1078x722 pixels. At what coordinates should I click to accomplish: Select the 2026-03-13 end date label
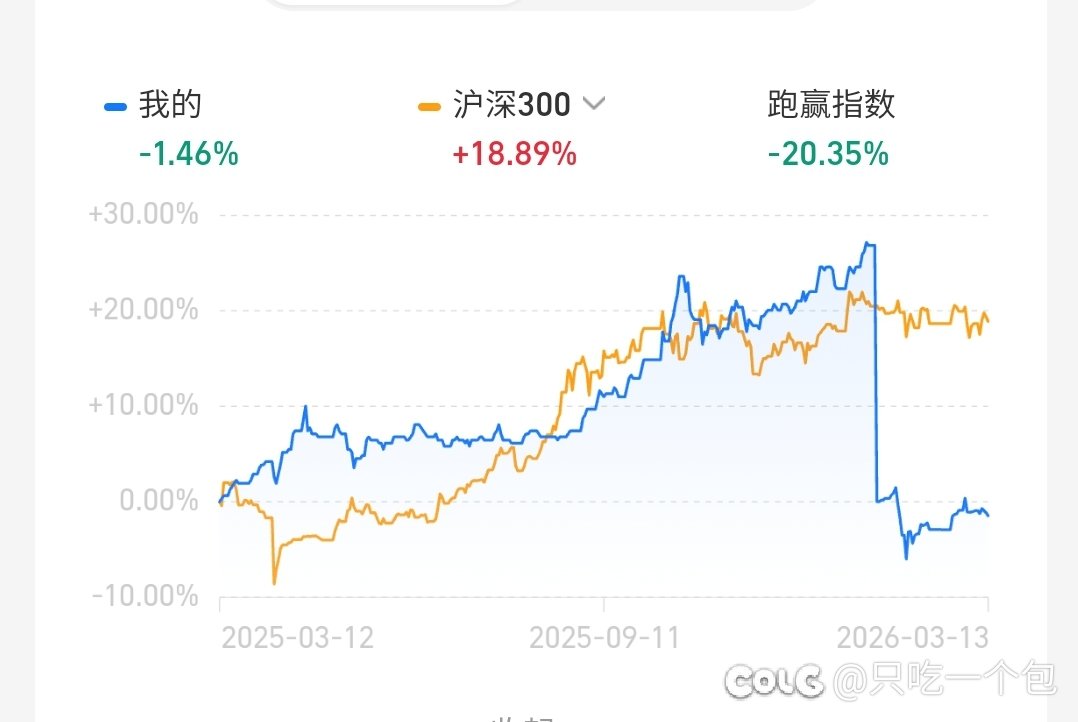[912, 638]
